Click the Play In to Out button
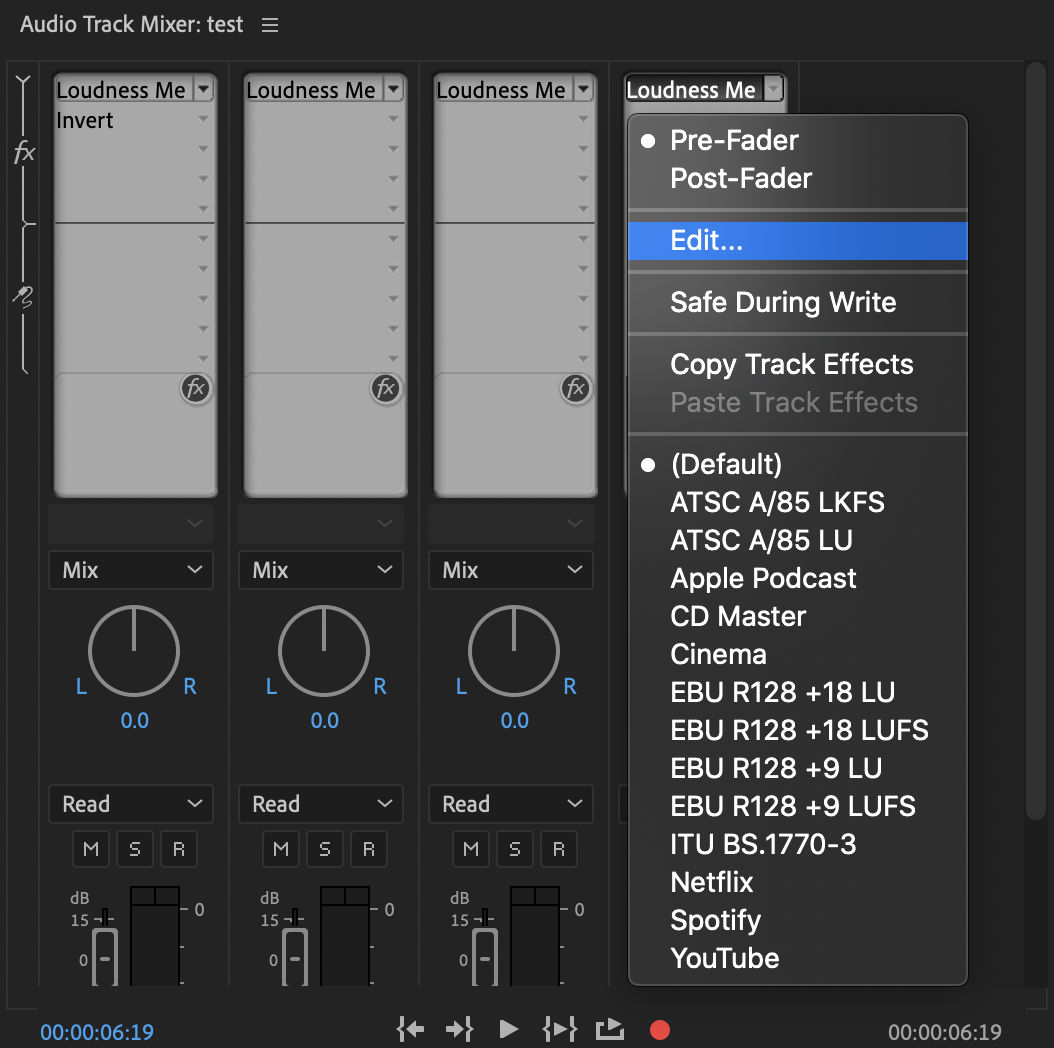 [x=560, y=1029]
